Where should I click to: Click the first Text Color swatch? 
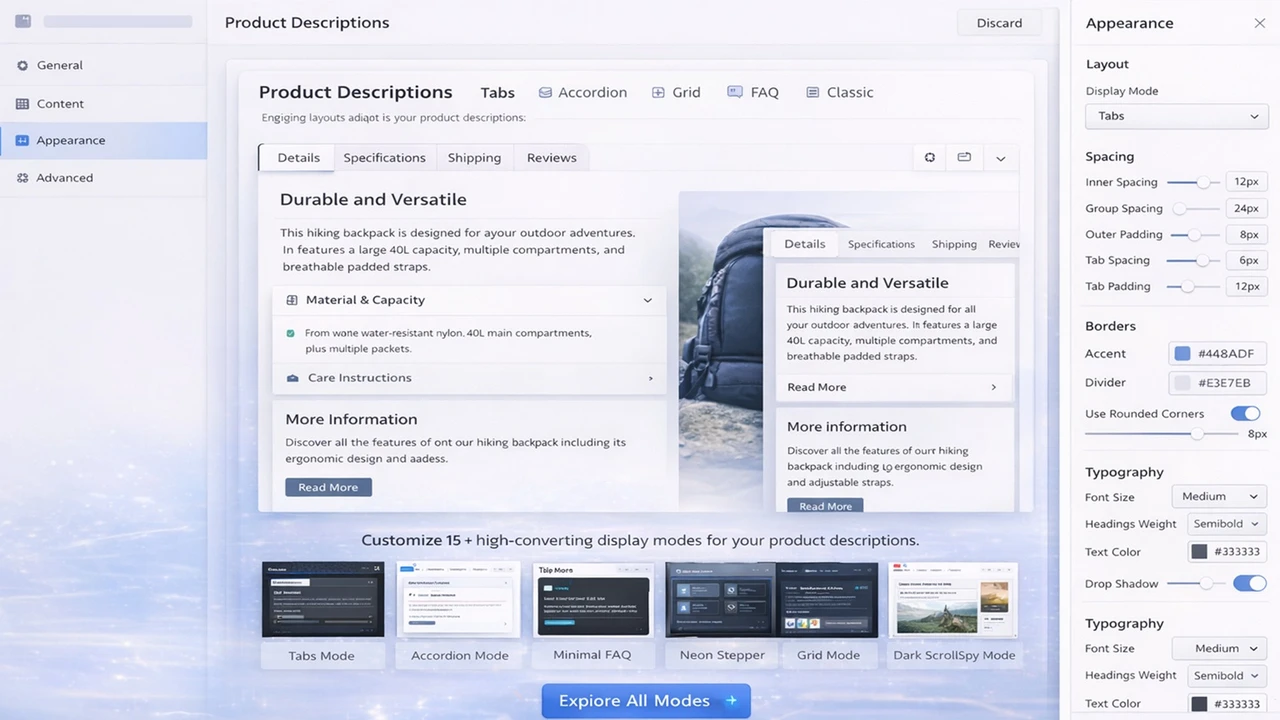(x=1199, y=552)
